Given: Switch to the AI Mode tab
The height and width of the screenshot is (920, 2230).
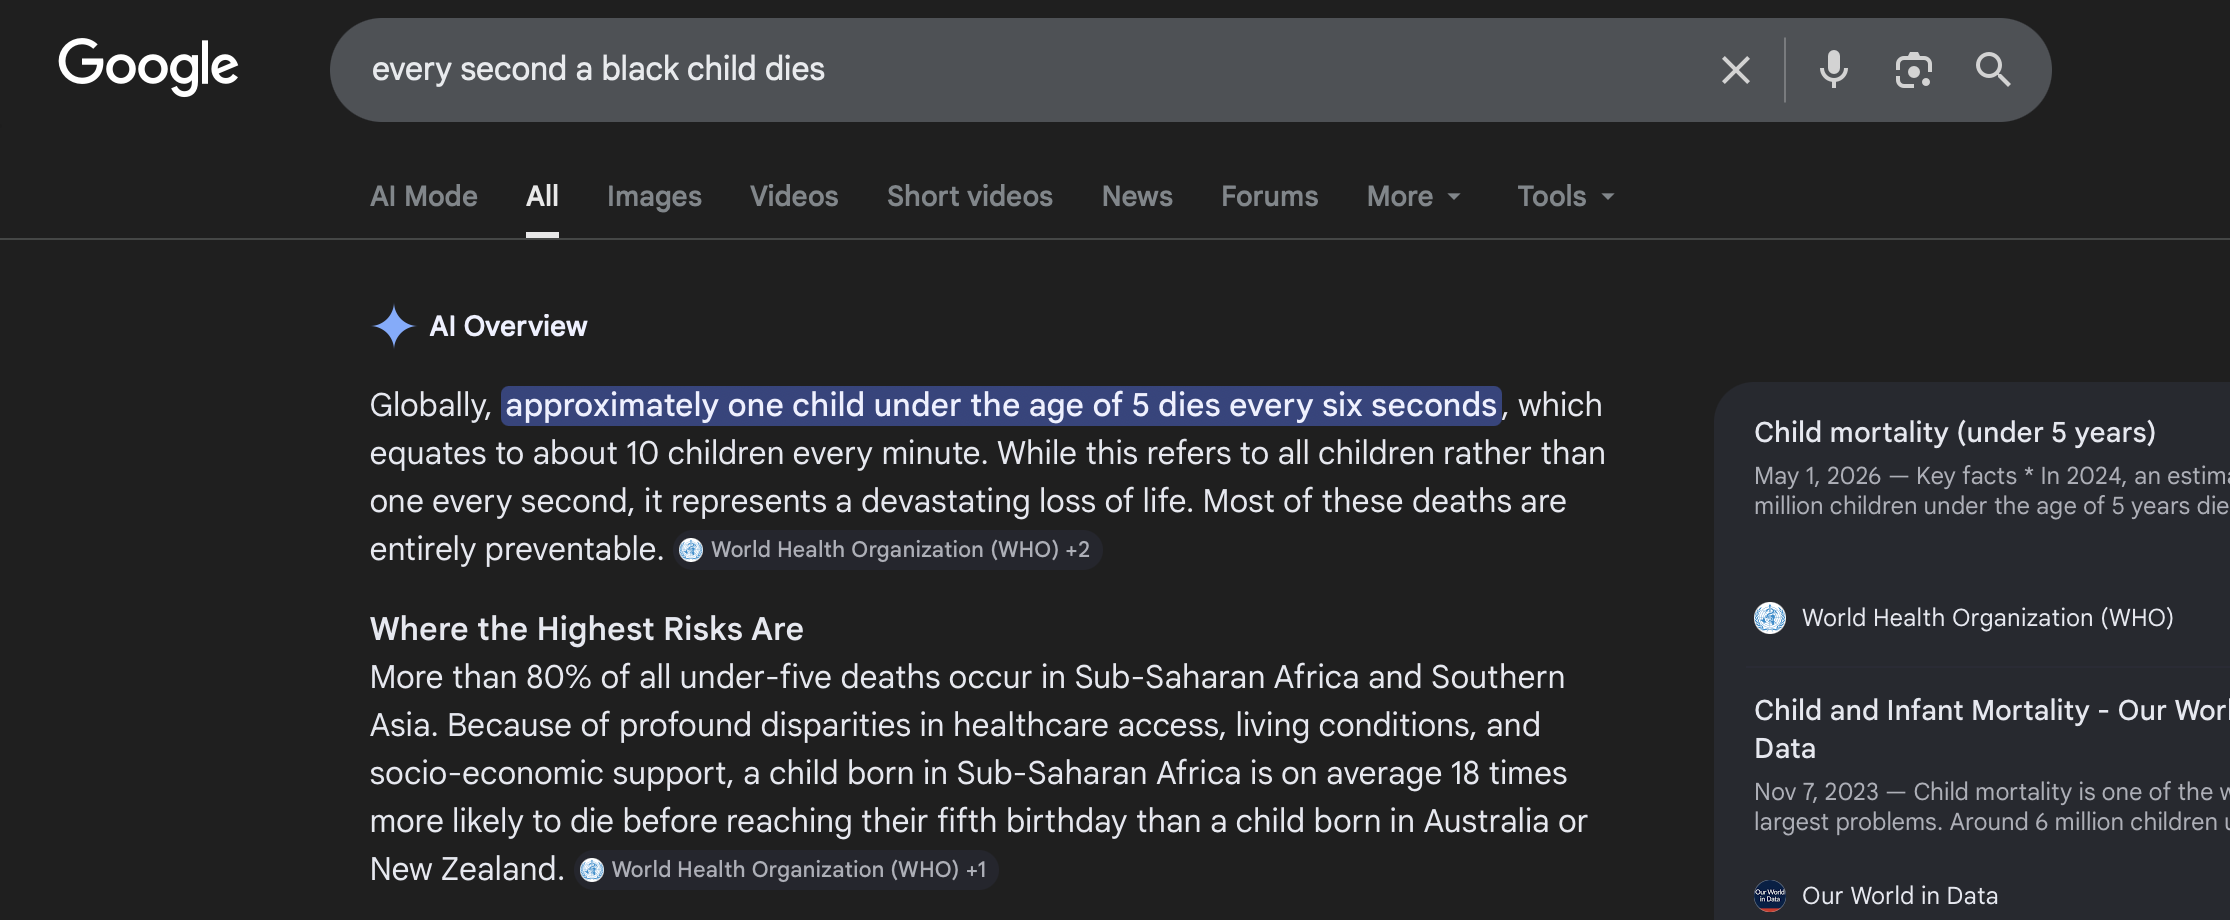Looking at the screenshot, I should (424, 196).
